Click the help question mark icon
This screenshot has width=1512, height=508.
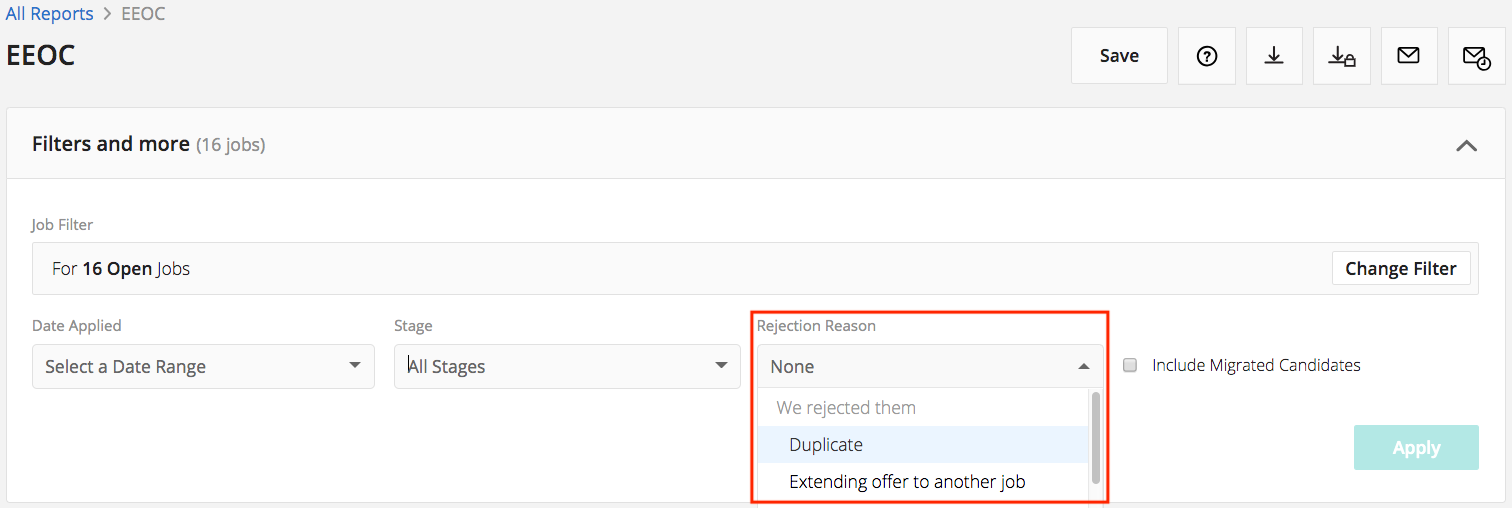click(1207, 56)
